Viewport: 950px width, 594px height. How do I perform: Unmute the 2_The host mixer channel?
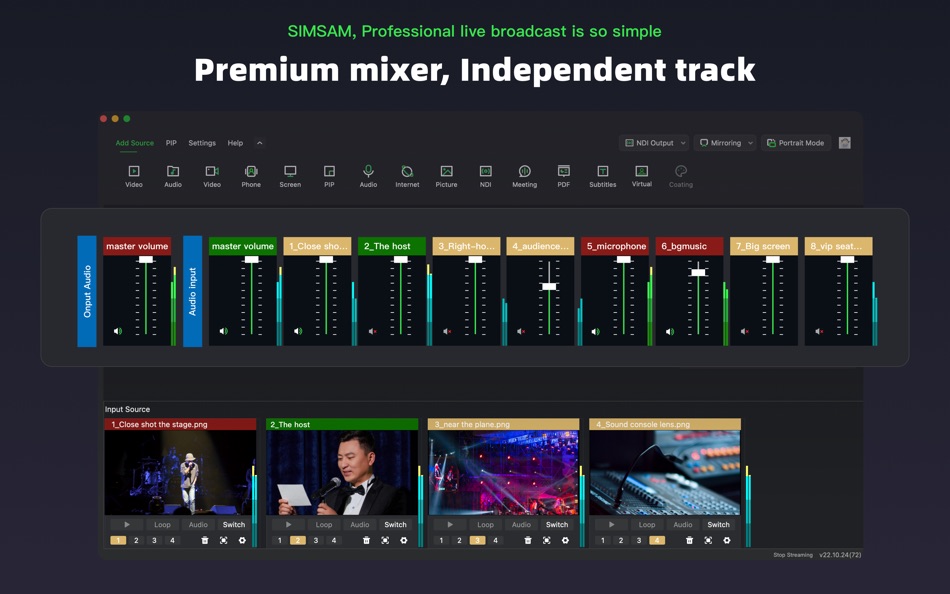coord(373,331)
